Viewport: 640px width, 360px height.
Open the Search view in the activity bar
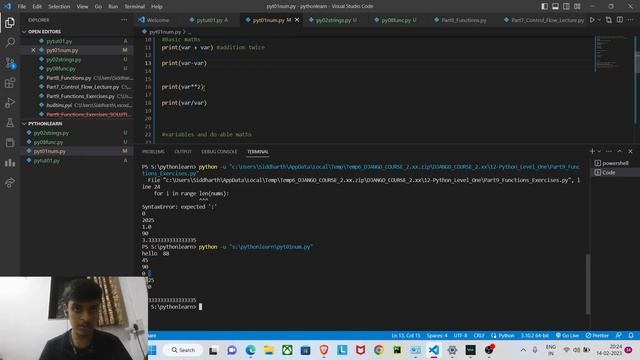click(10, 42)
